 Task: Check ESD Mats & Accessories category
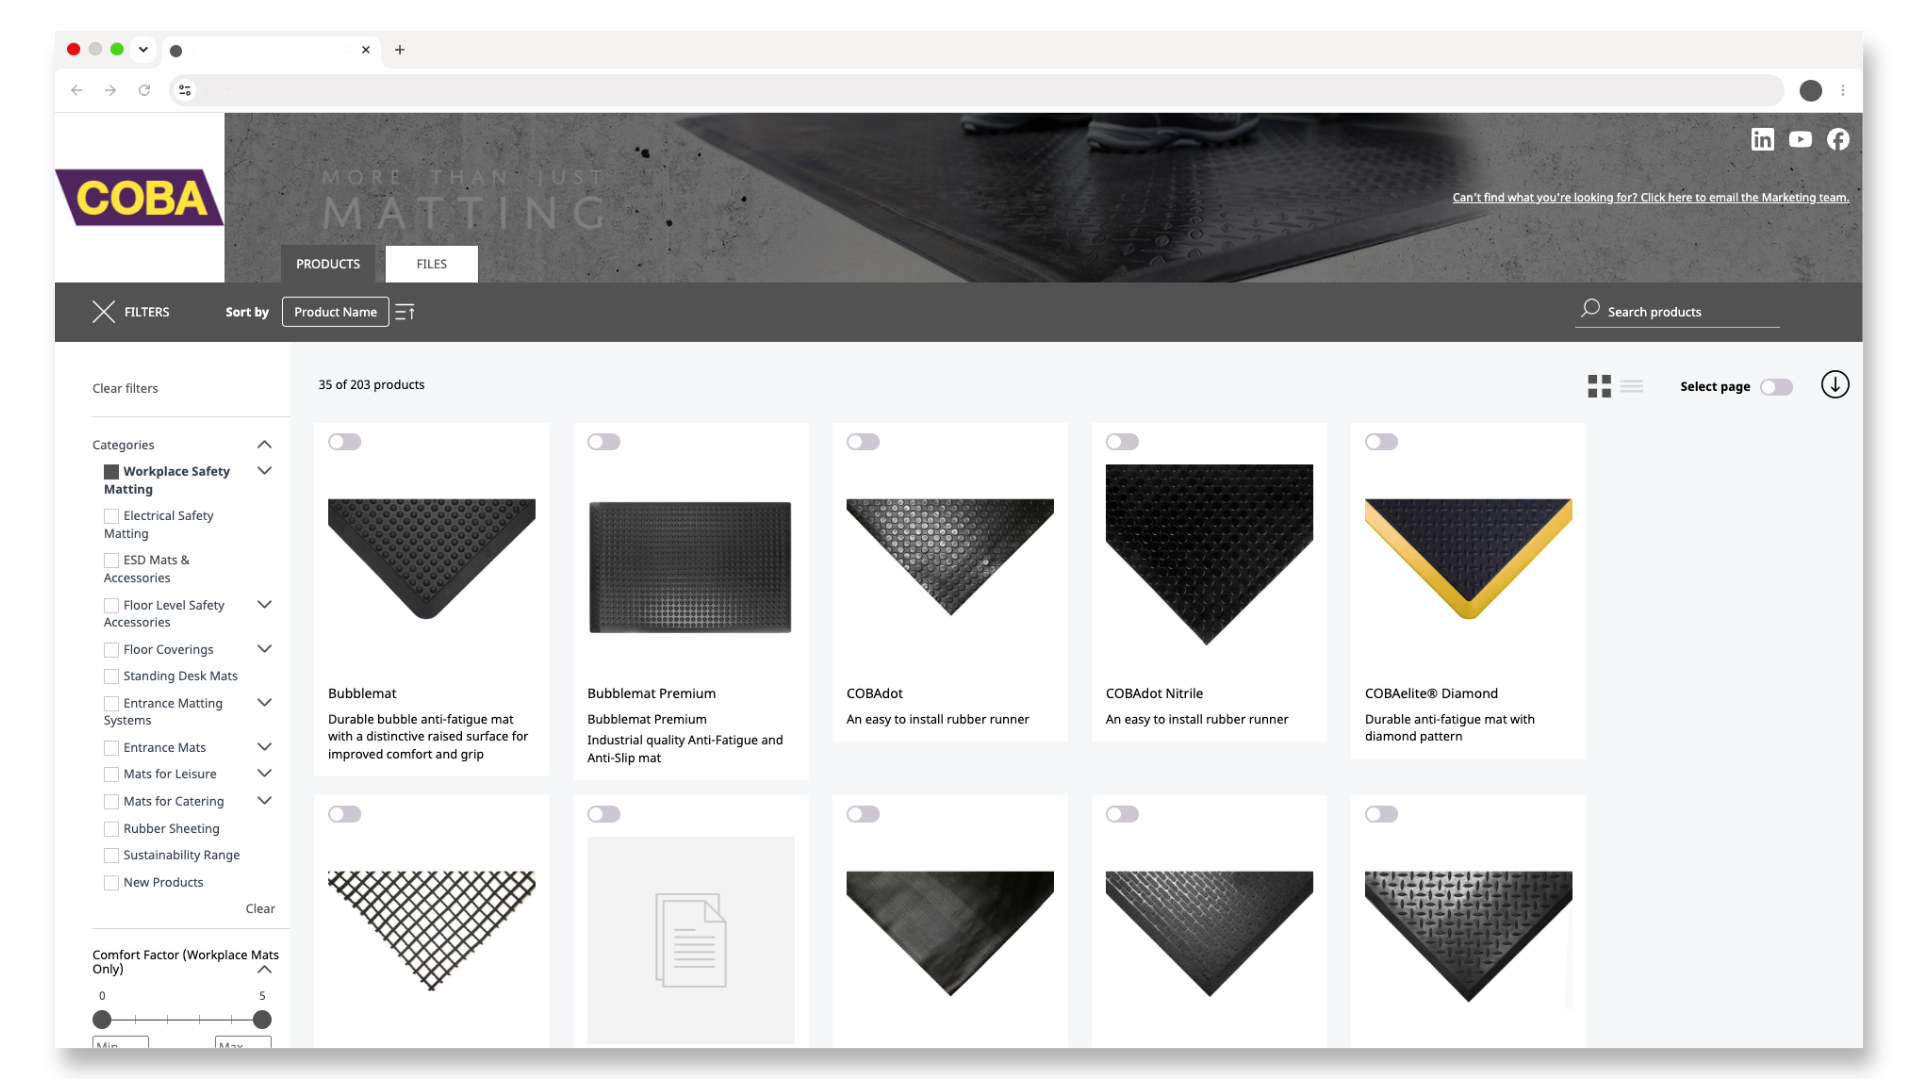111,560
